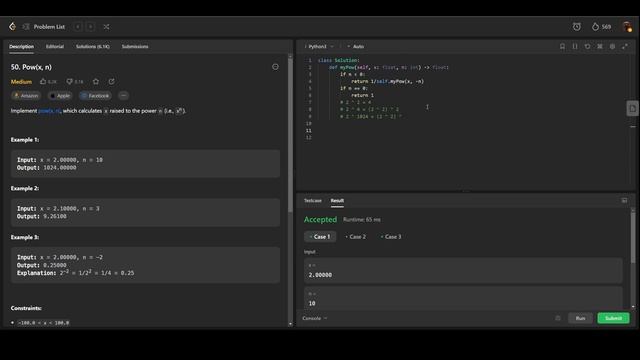This screenshot has height=360, width=640.
Task: Open the user profile avatar
Action: point(627,27)
